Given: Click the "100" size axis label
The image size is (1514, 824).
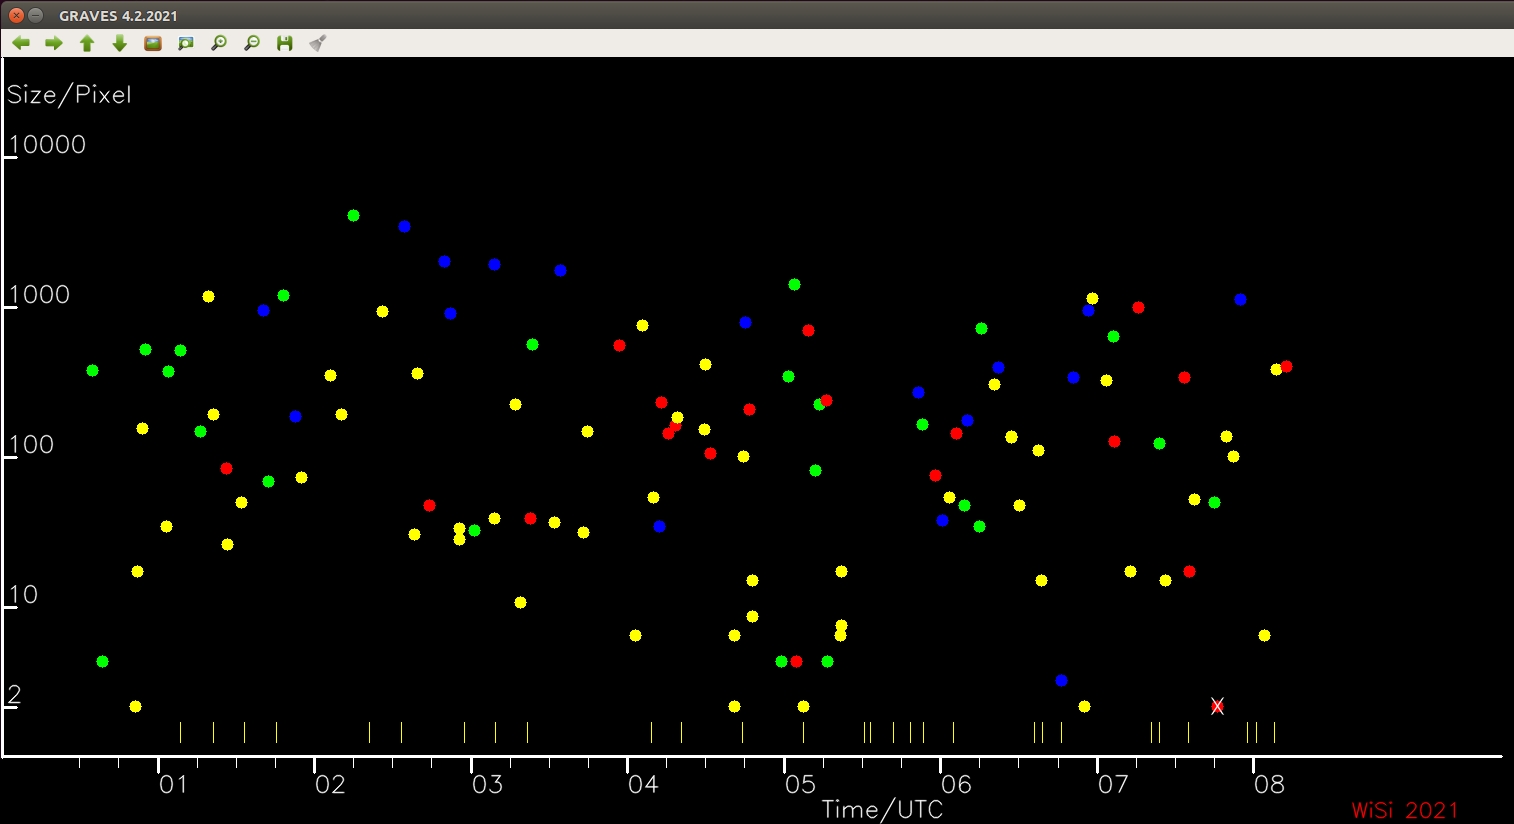Looking at the screenshot, I should tap(32, 445).
